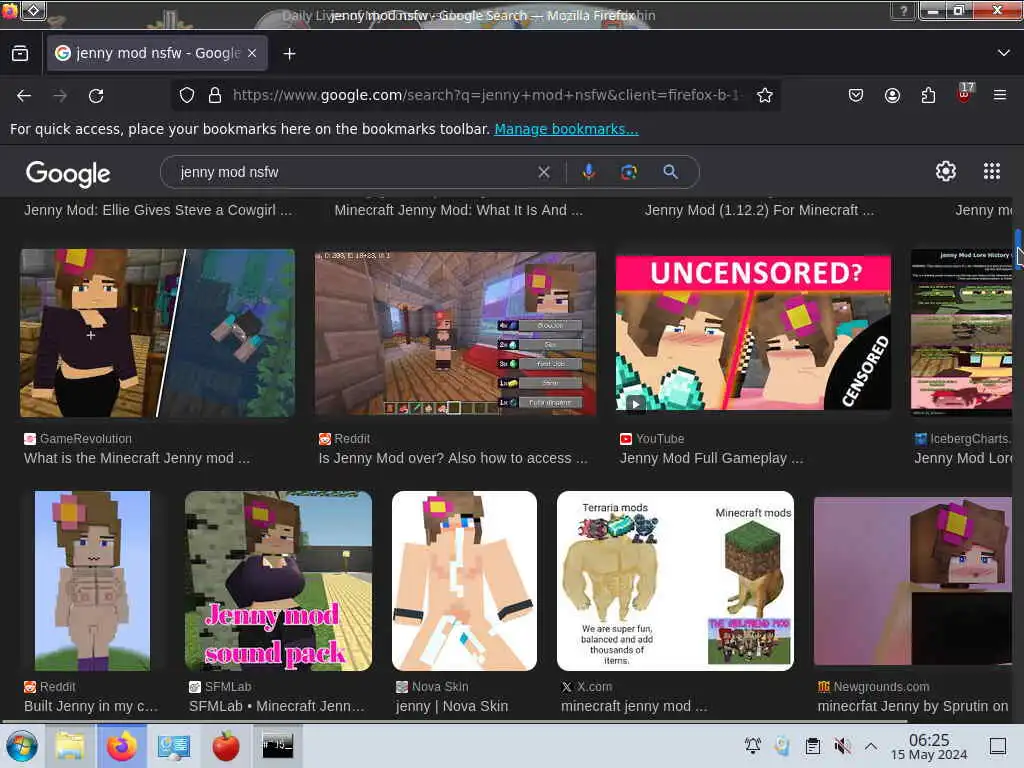Go forward one page
The width and height of the screenshot is (1024, 768).
point(60,96)
